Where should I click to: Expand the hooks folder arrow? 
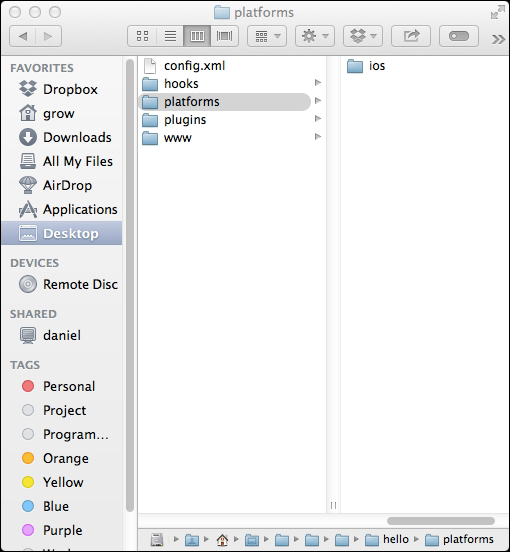[x=318, y=83]
